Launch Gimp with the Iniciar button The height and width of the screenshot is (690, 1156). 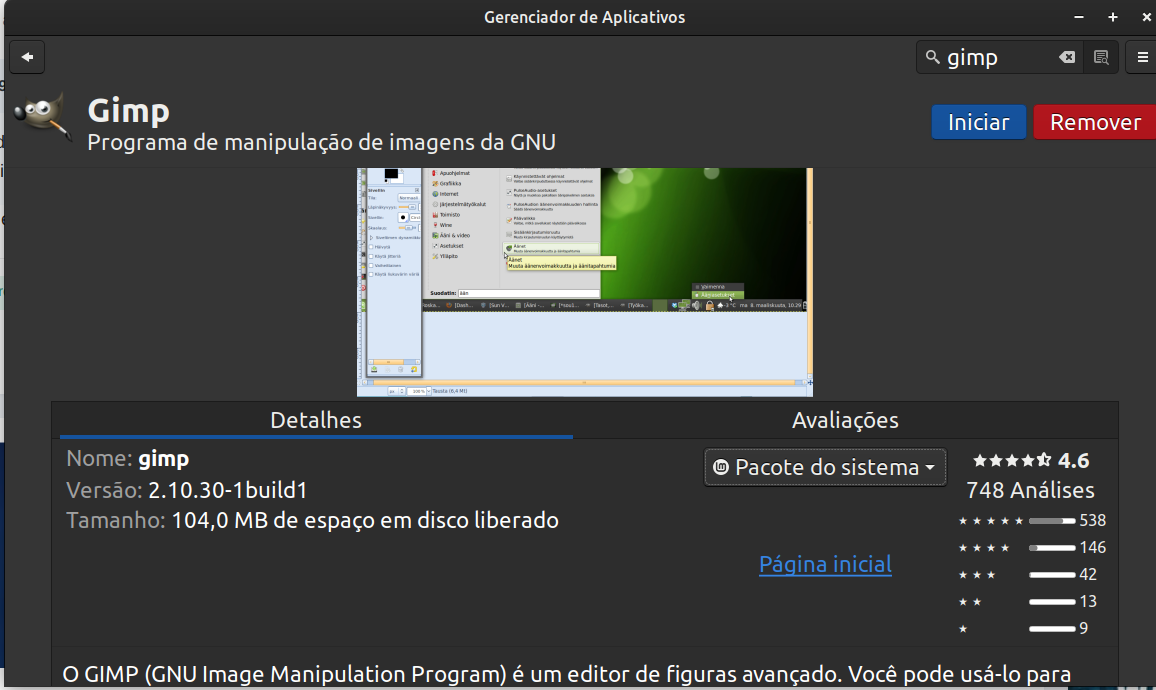pyautogui.click(x=978, y=122)
